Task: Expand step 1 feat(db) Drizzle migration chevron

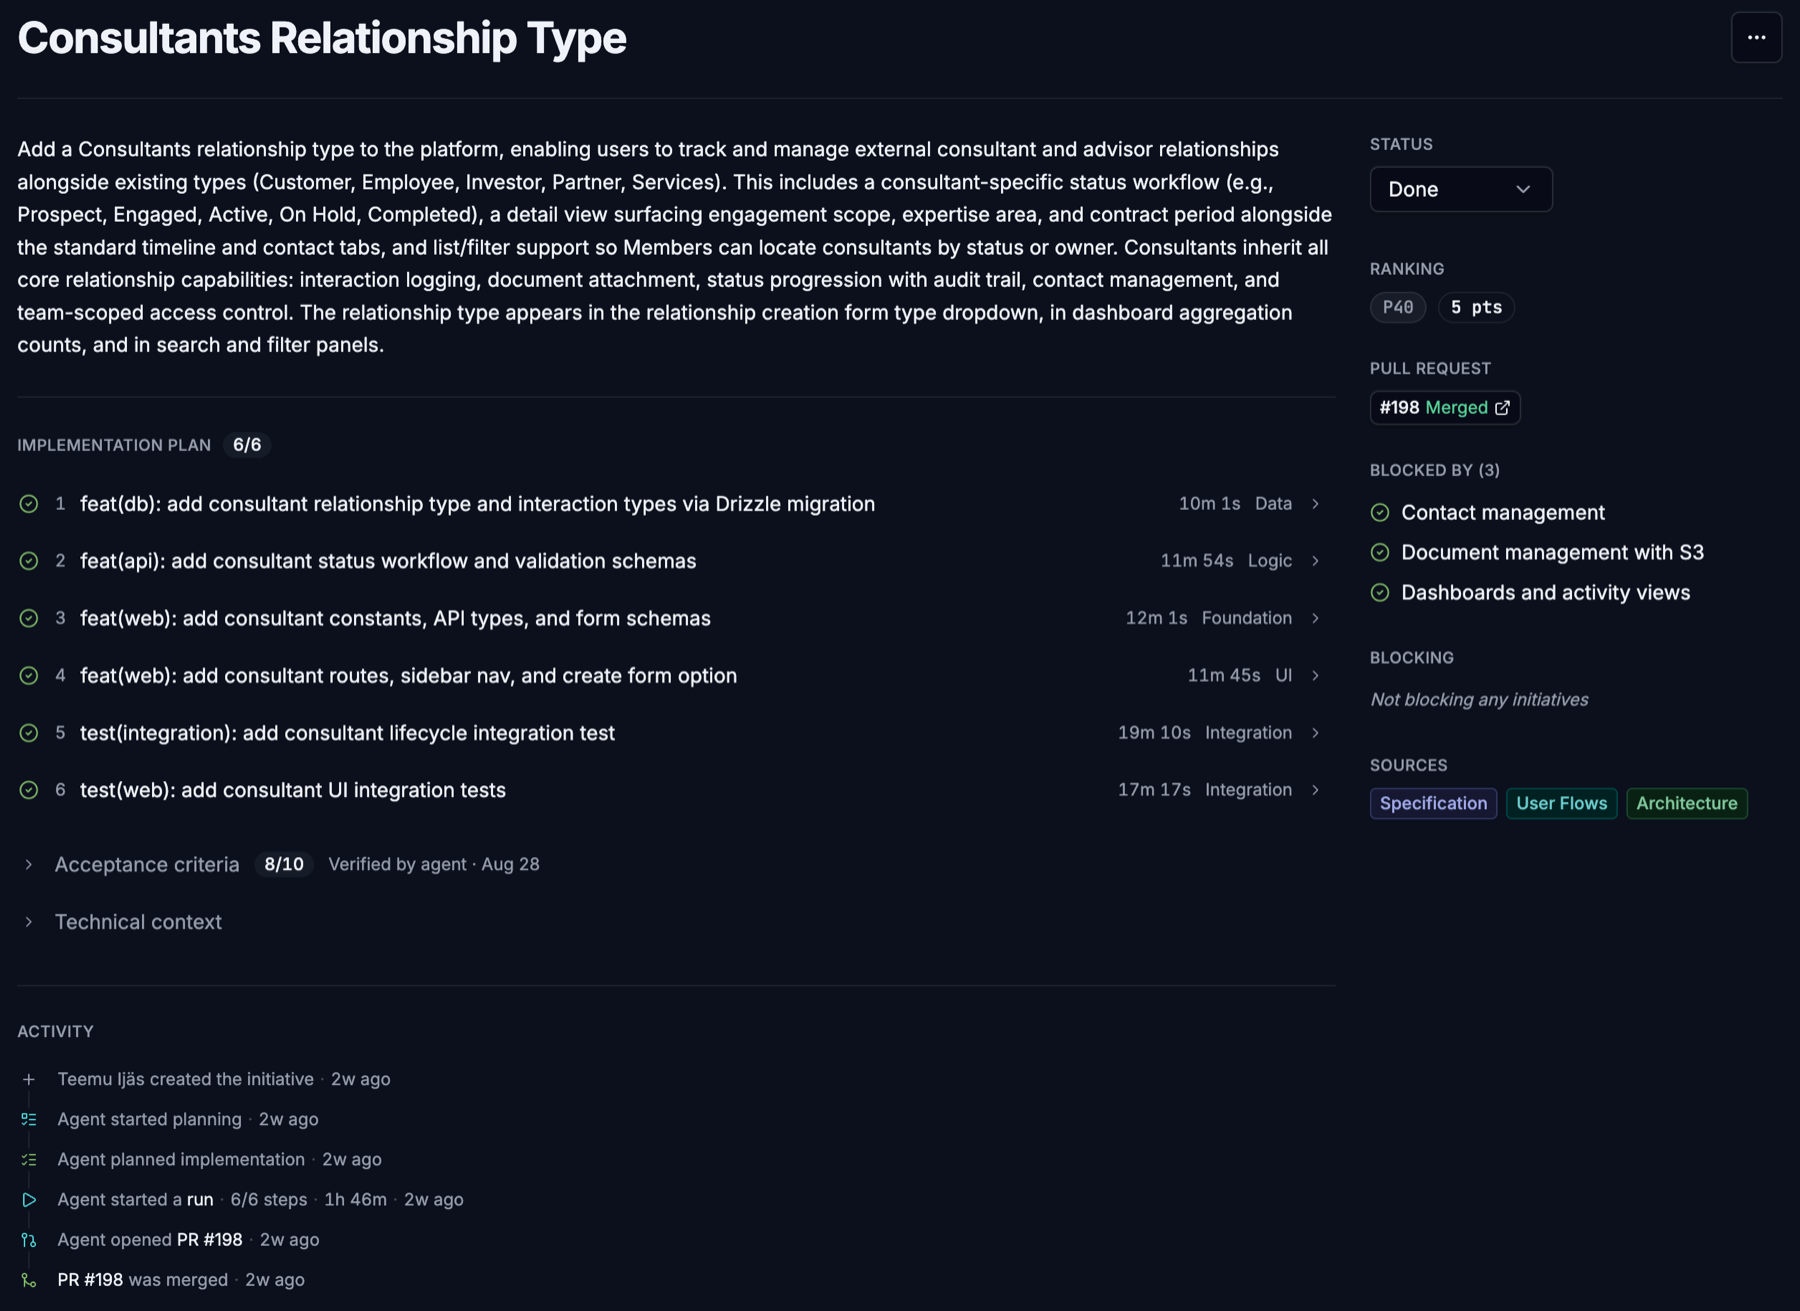Action: (x=1315, y=504)
